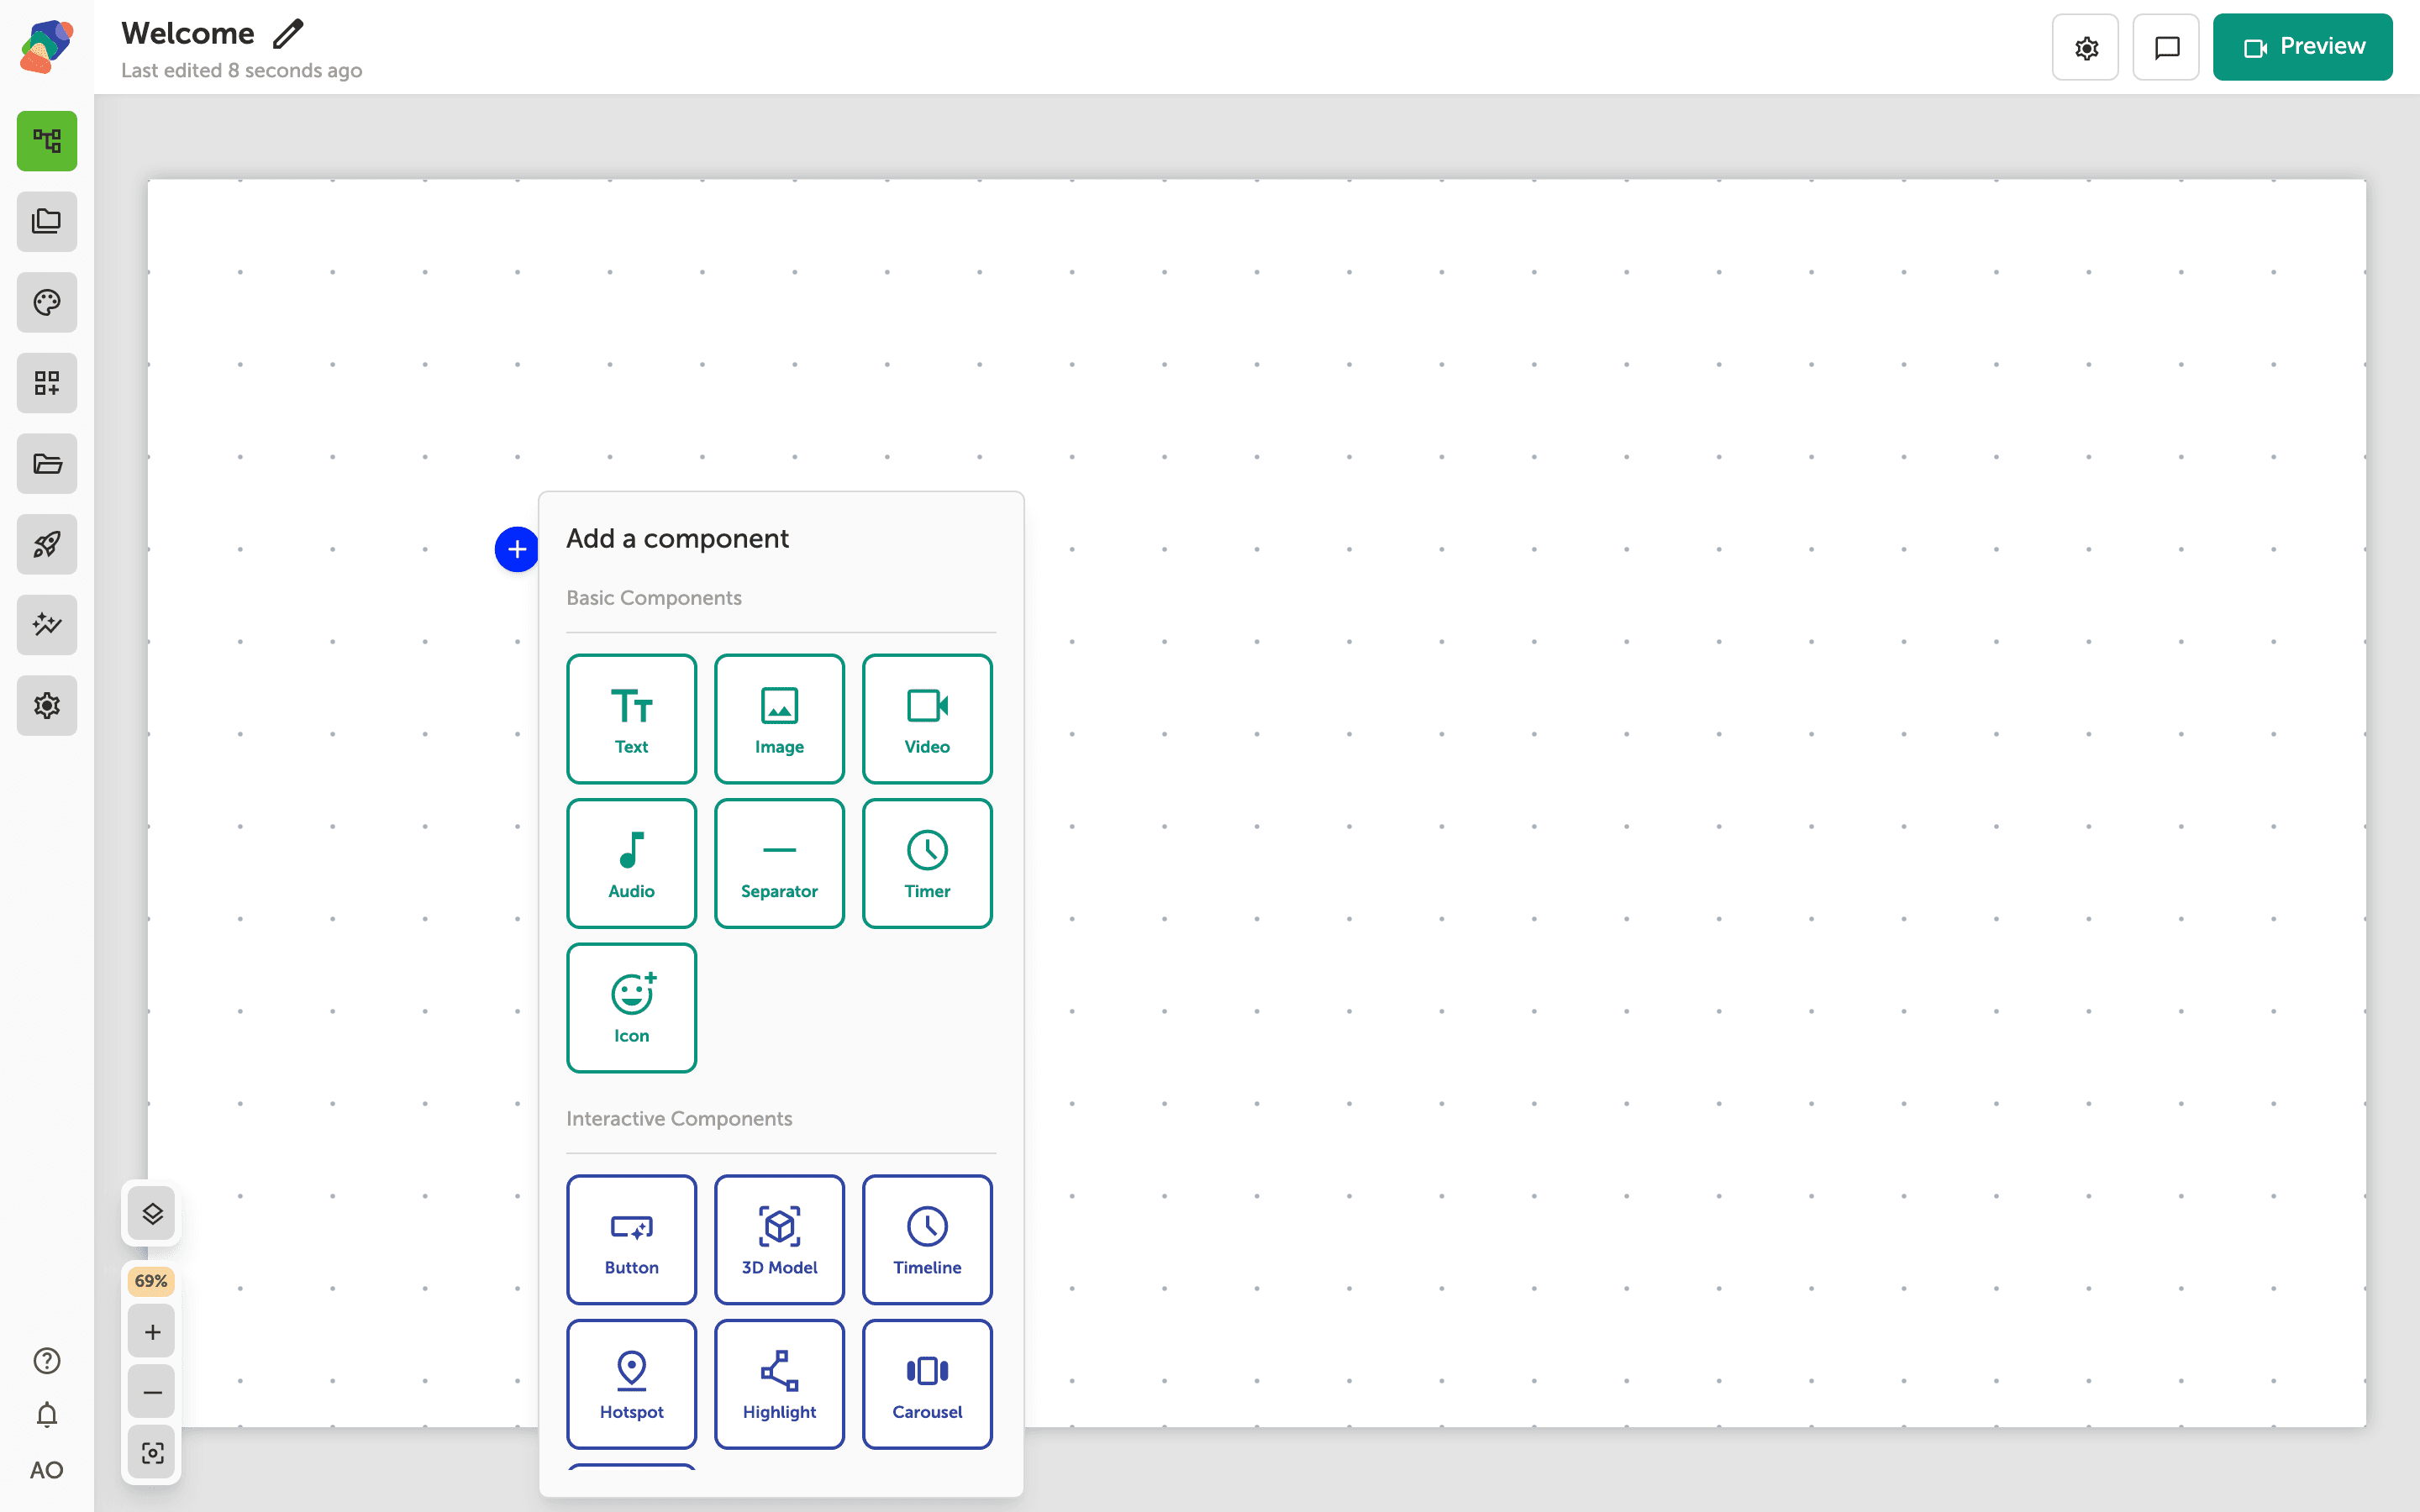Open the rocket publish icon
The image size is (2420, 1512).
coord(47,544)
